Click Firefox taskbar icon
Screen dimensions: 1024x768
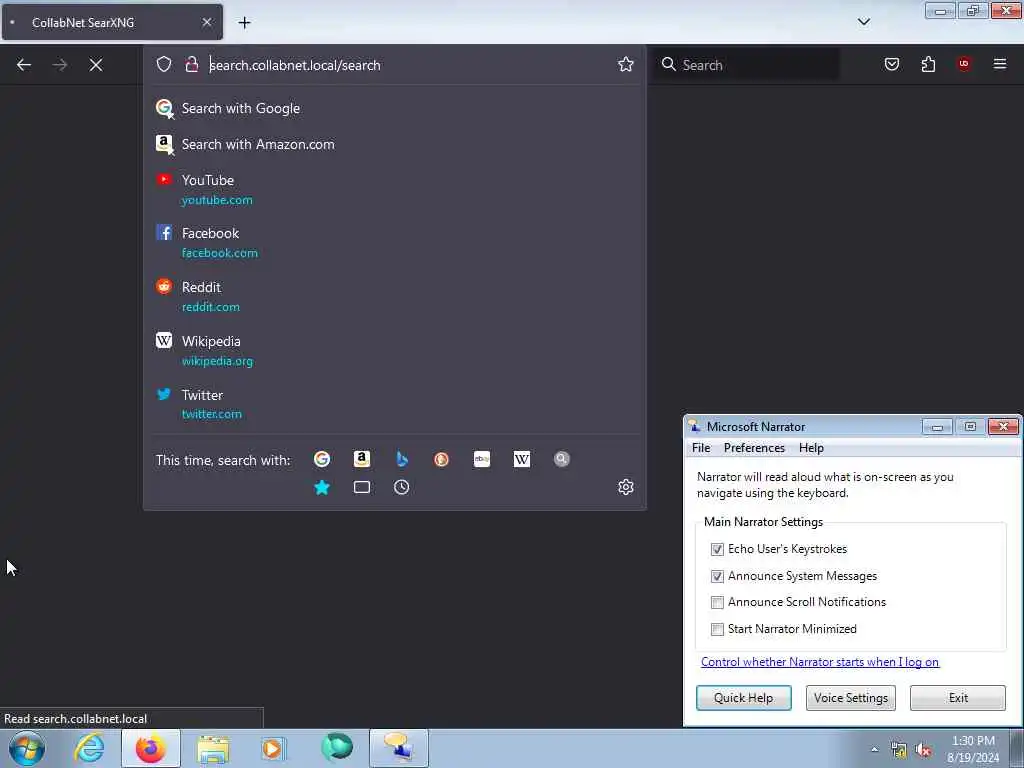point(150,748)
